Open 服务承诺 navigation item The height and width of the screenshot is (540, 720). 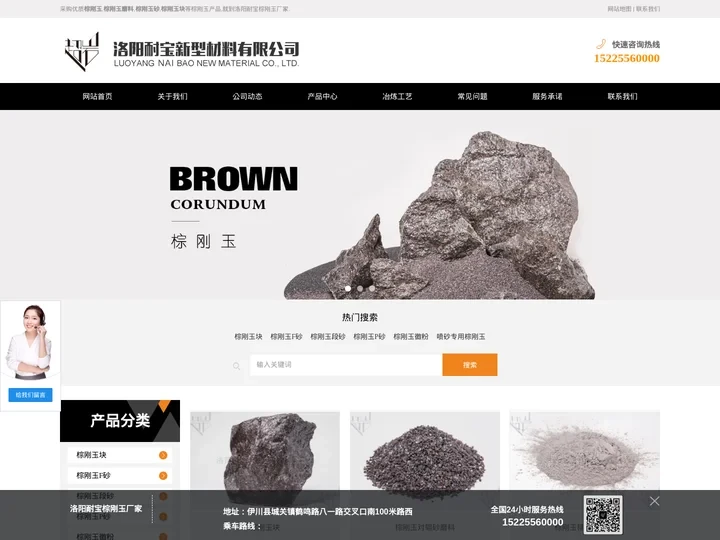click(x=547, y=96)
